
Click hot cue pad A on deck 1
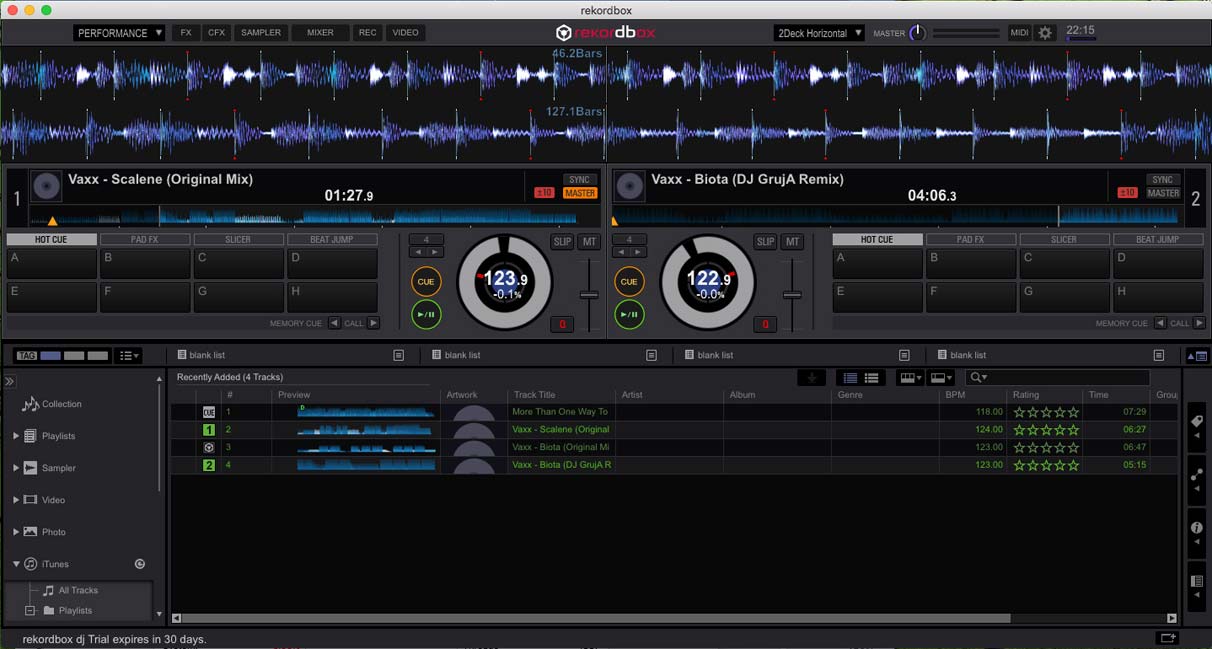[52, 264]
